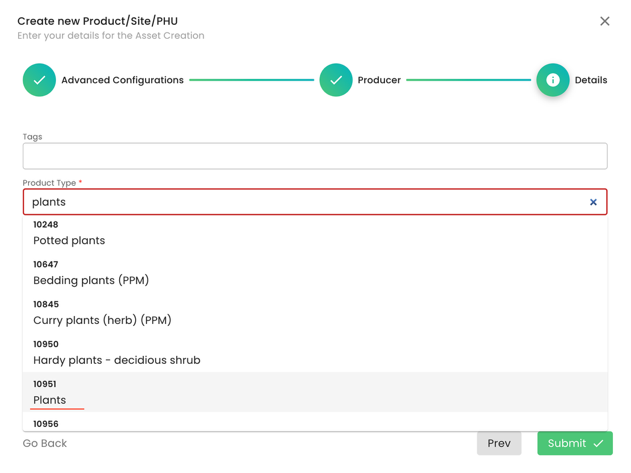Click the Advanced Configurations checkmark step icon
Screen dimensions: 631x473
[40, 80]
